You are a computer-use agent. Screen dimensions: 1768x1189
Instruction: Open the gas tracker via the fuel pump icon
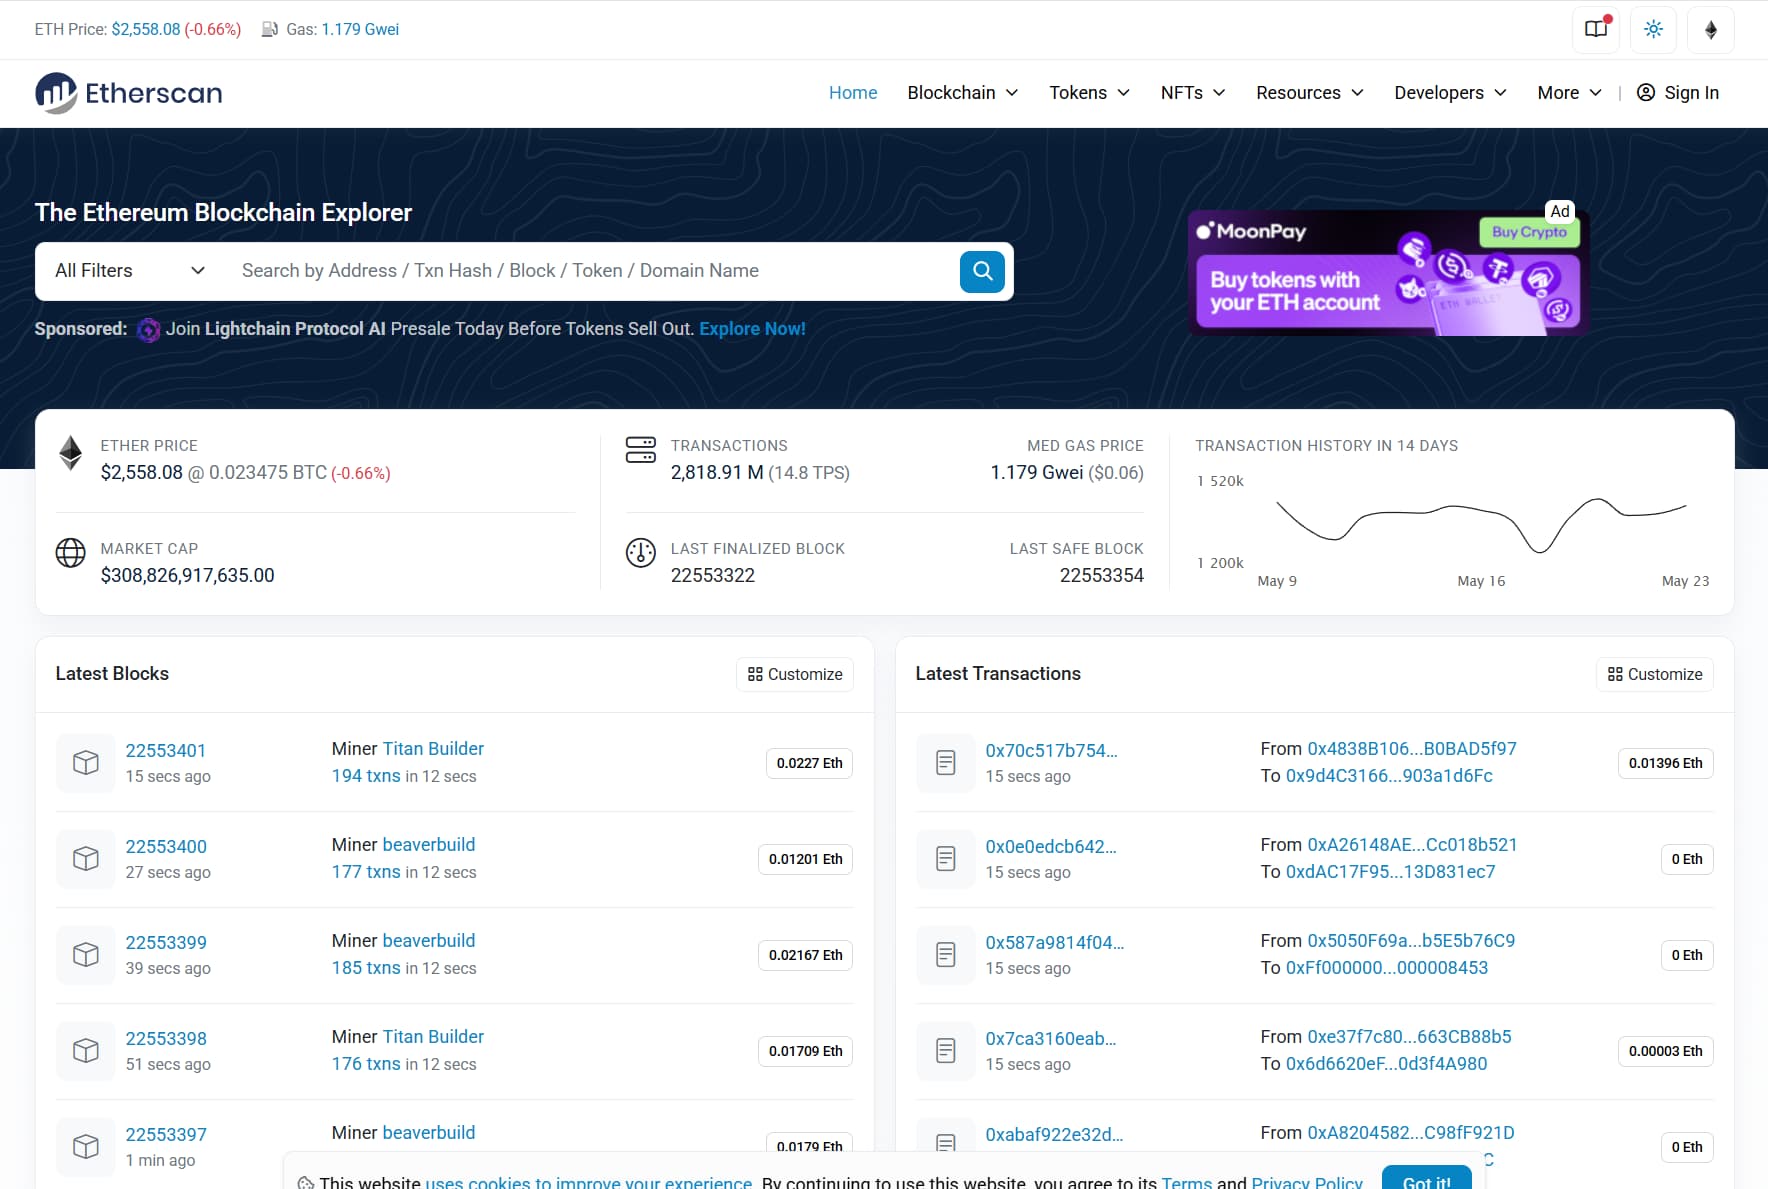point(268,29)
